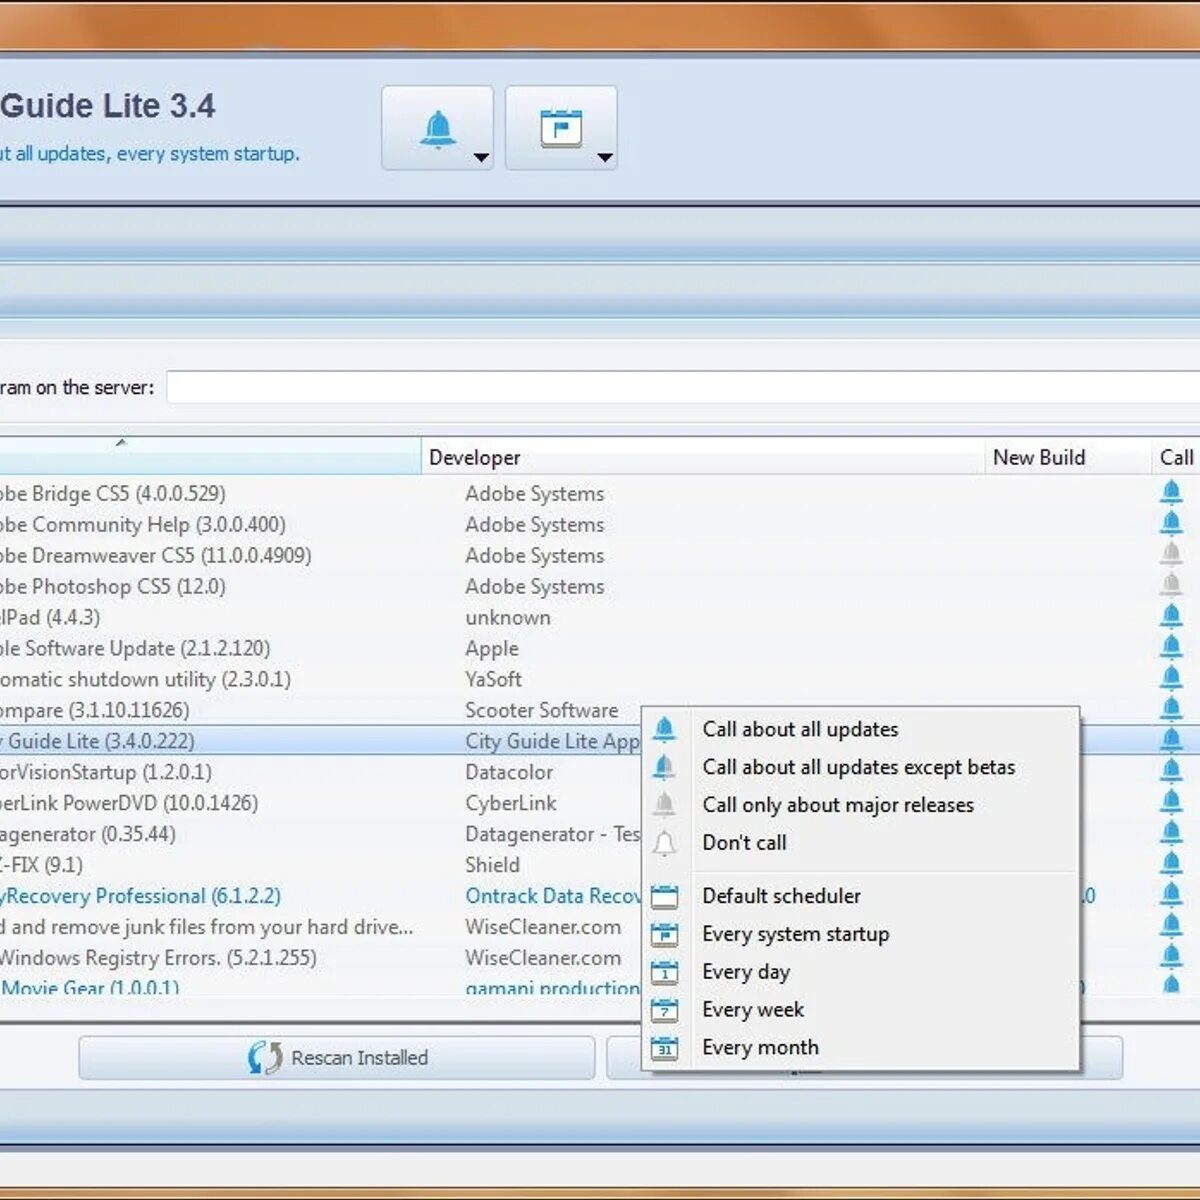Toggle bell for junk files WiseCleaner row
This screenshot has width=1200, height=1200.
point(1171,926)
